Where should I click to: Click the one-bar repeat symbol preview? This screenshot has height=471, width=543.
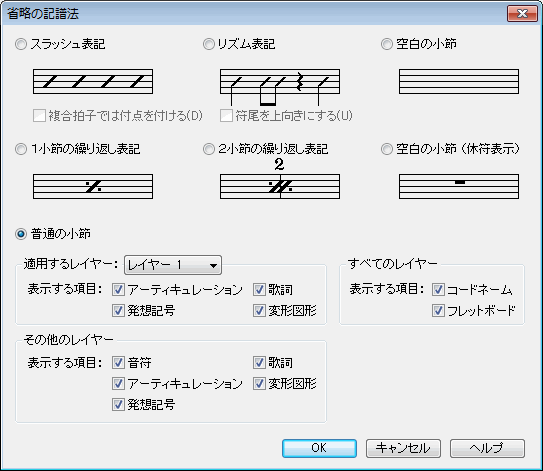93,187
